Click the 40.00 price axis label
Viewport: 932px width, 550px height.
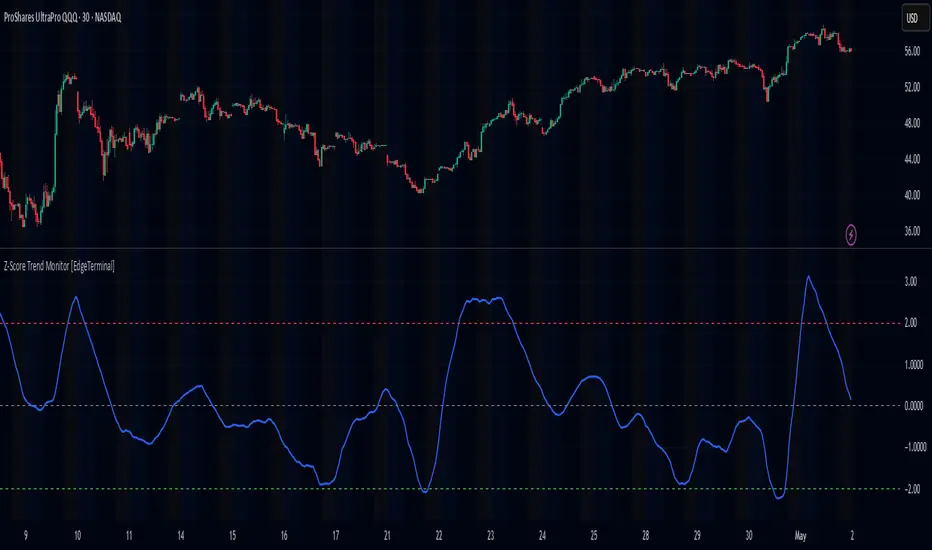912,195
